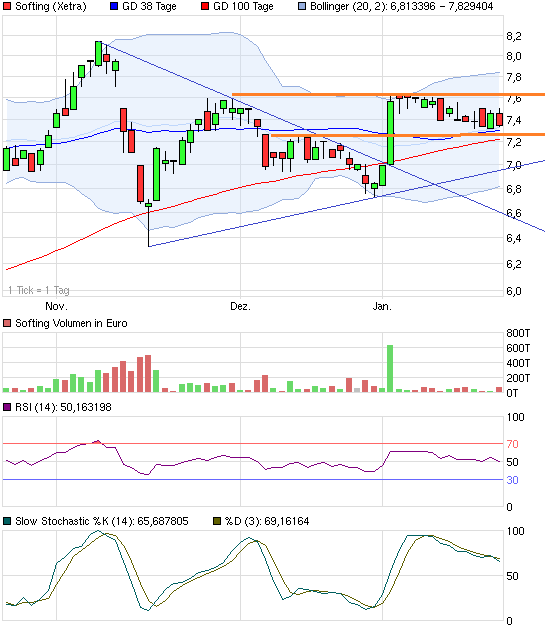545x629 pixels.
Task: Click the 'Nov.' axis label
Action: tap(57, 306)
